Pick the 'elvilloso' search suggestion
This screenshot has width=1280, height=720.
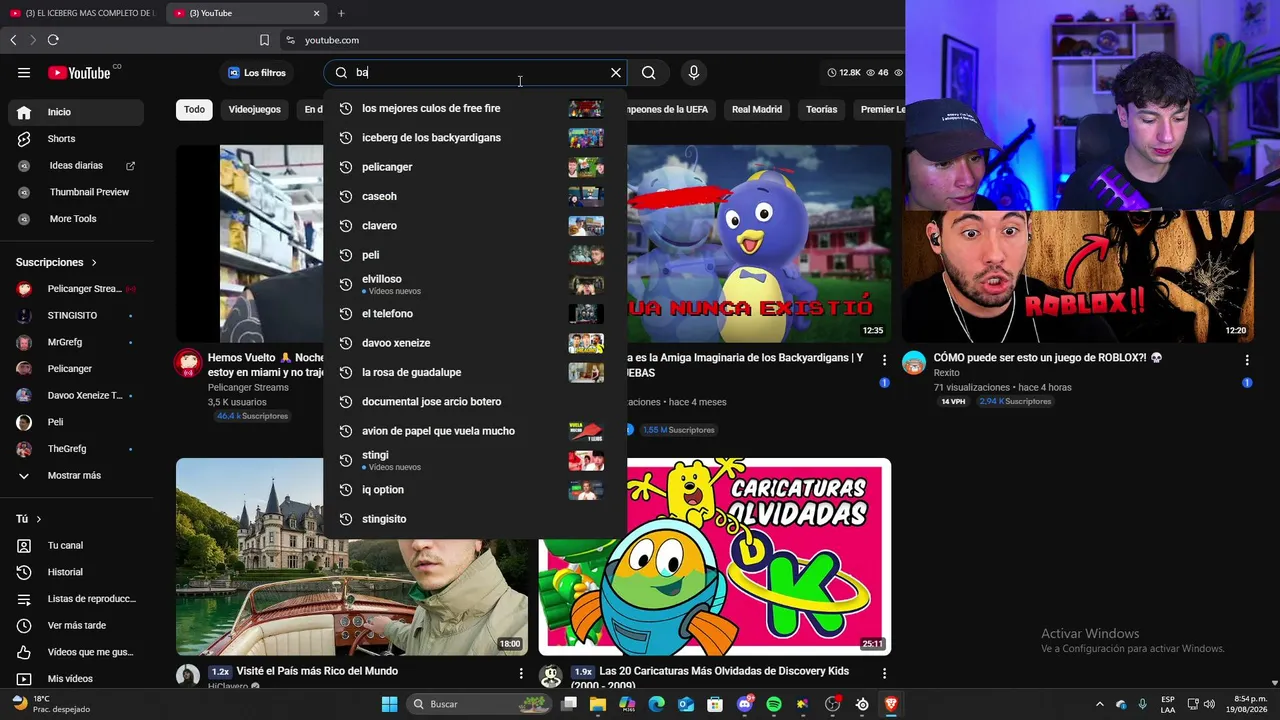point(475,284)
